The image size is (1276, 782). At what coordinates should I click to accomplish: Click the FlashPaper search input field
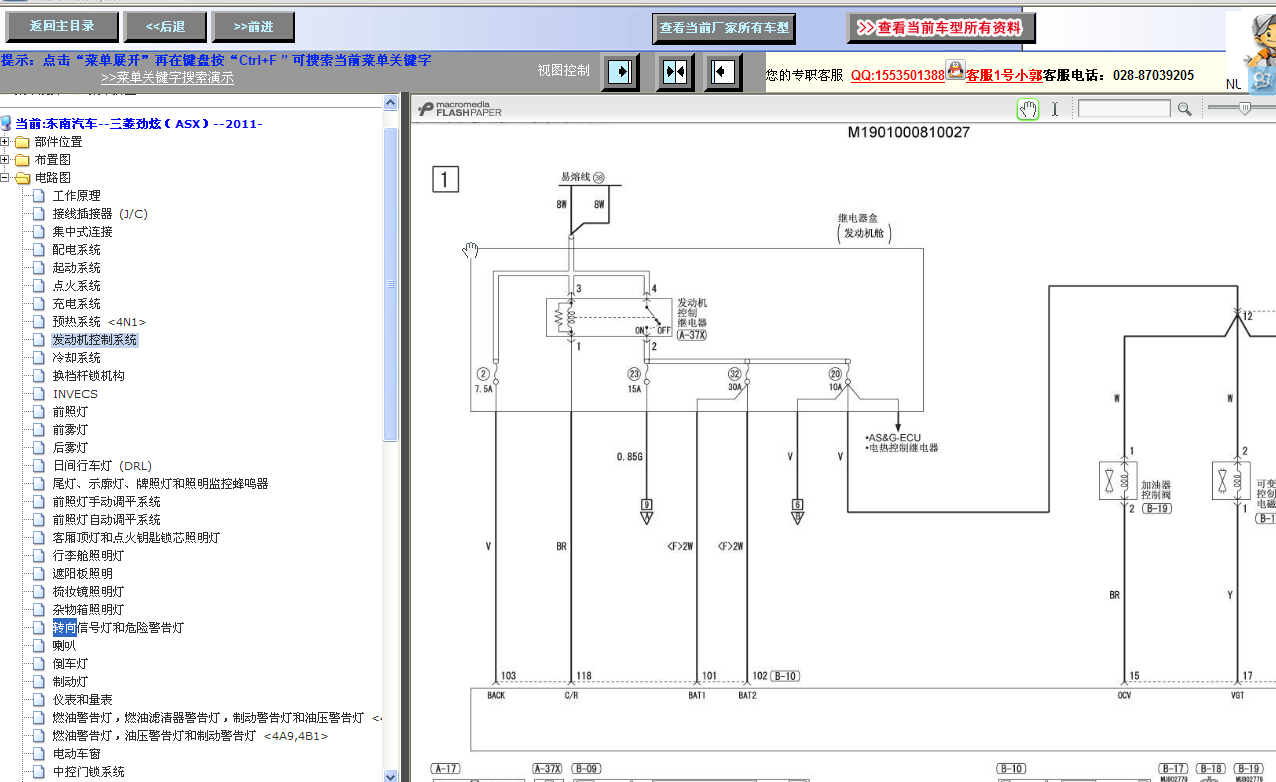(x=1123, y=109)
